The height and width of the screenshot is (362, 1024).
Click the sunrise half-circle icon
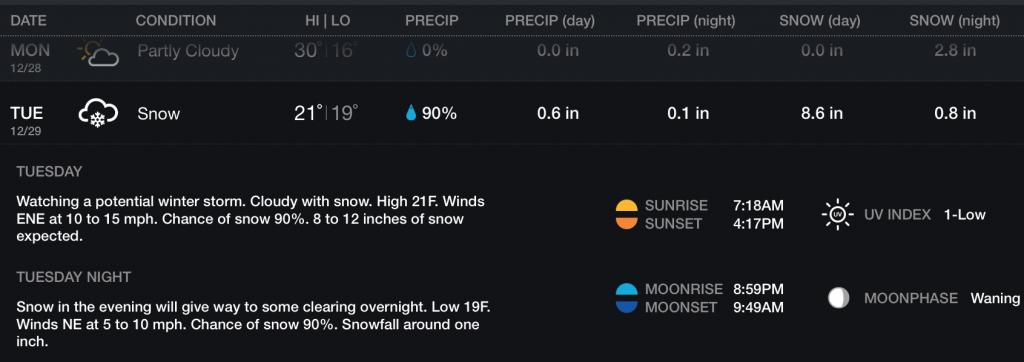pyautogui.click(x=626, y=206)
